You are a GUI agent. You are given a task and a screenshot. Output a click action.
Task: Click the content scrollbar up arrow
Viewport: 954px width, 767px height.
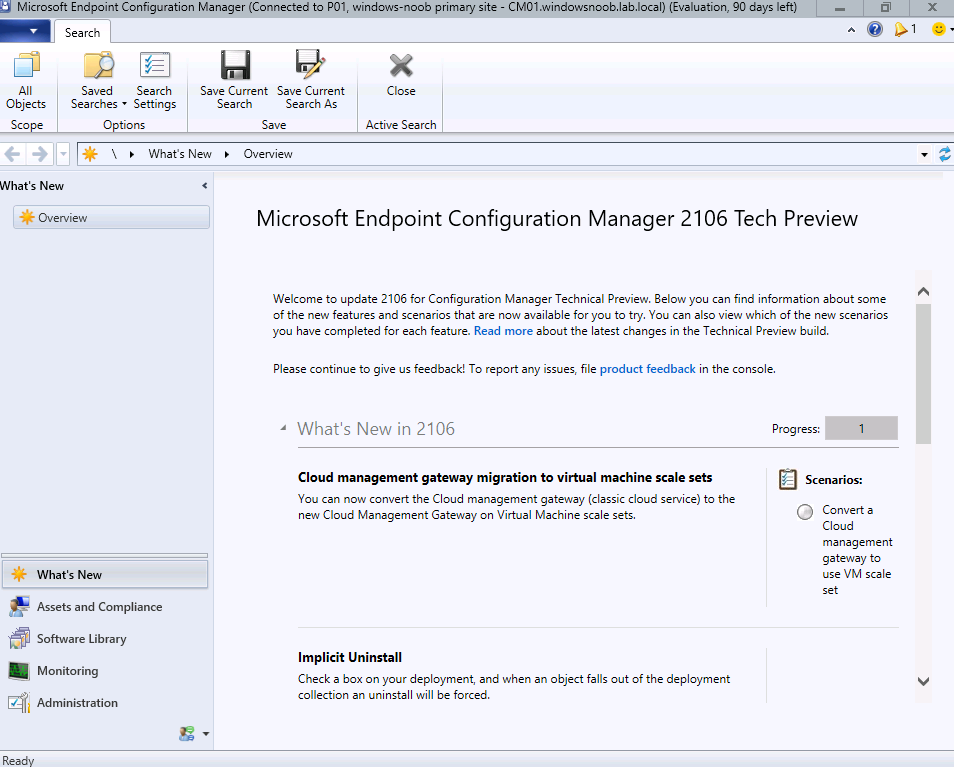click(x=923, y=291)
